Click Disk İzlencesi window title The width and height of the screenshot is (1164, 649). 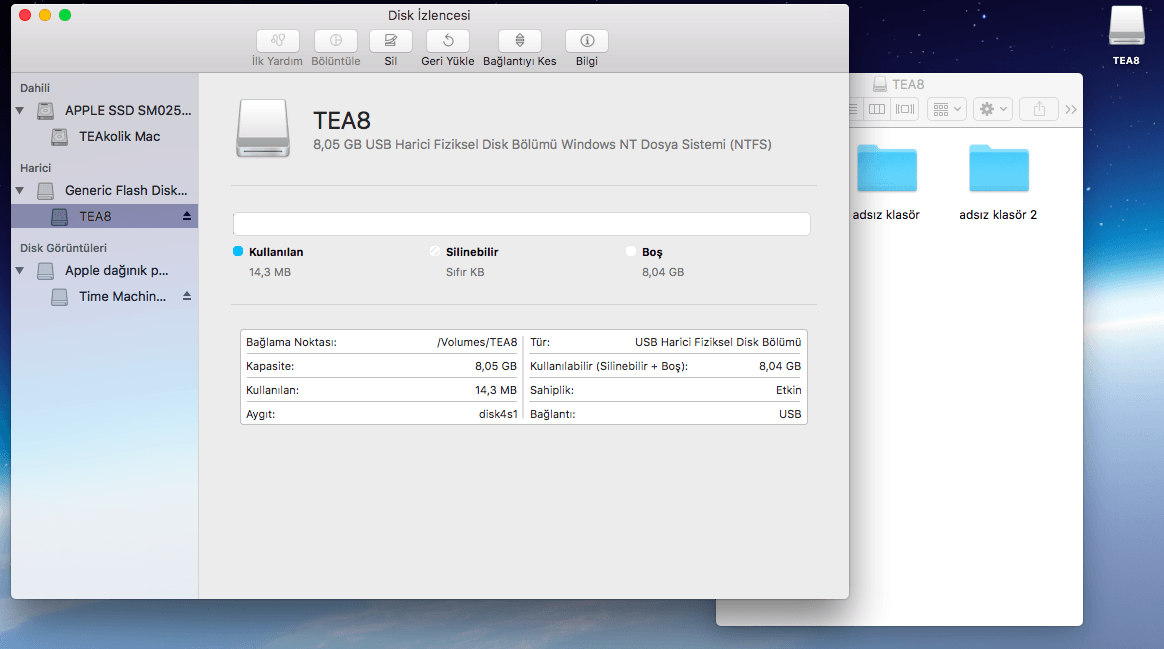click(x=429, y=16)
